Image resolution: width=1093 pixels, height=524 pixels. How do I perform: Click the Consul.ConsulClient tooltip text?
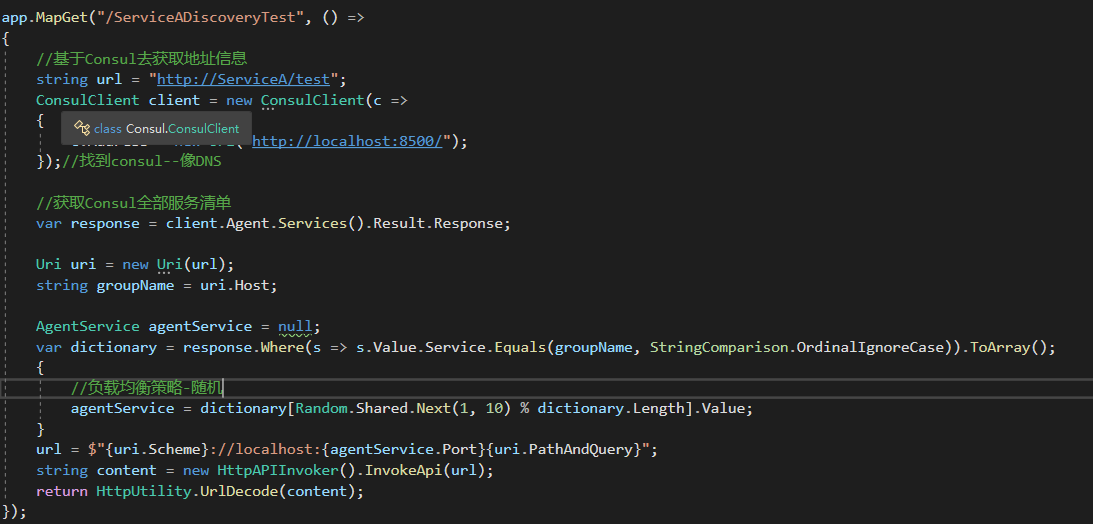tap(182, 128)
